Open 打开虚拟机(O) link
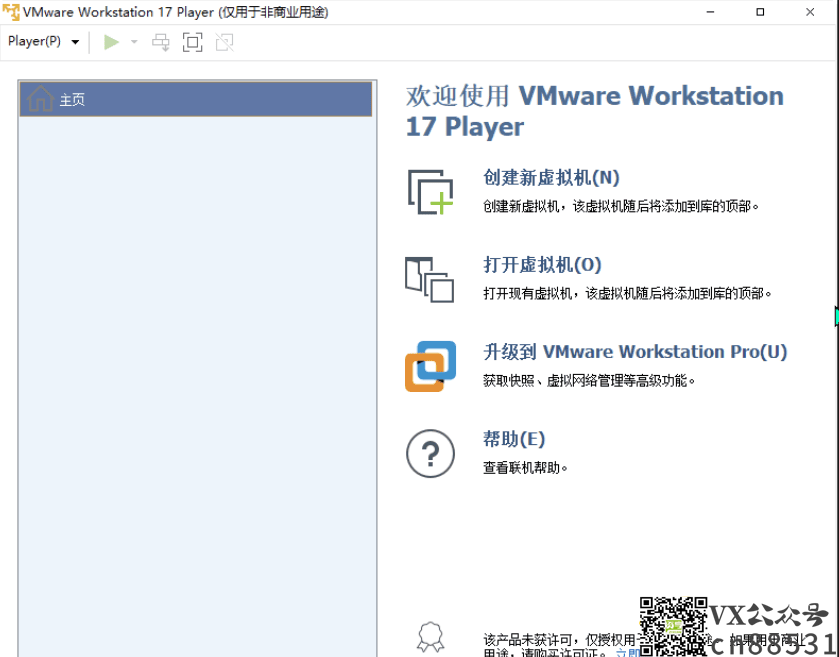839x657 pixels. (x=542, y=265)
